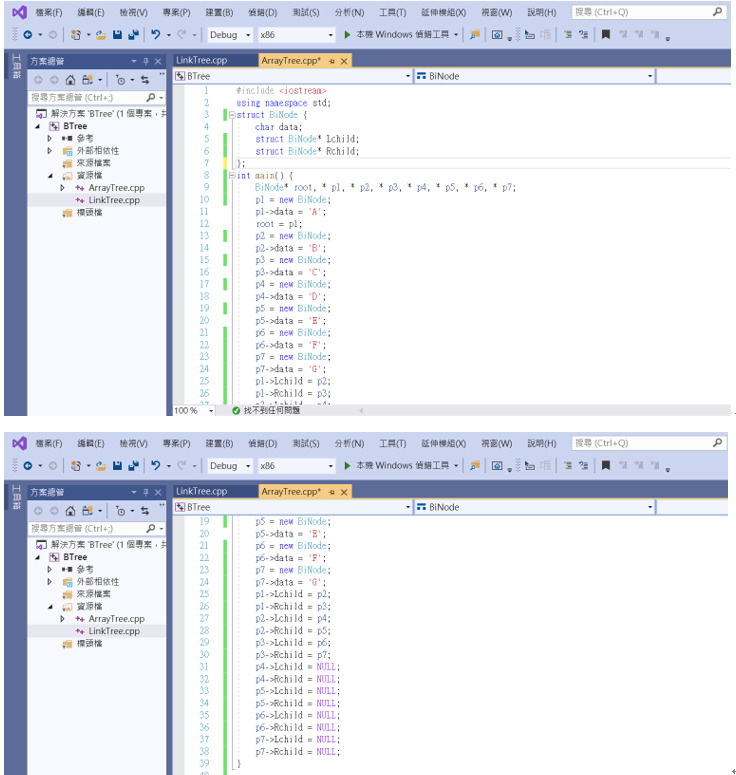
Task: Toggle pin on ArrayTree.cpp tab in lower window
Action: click(x=332, y=492)
